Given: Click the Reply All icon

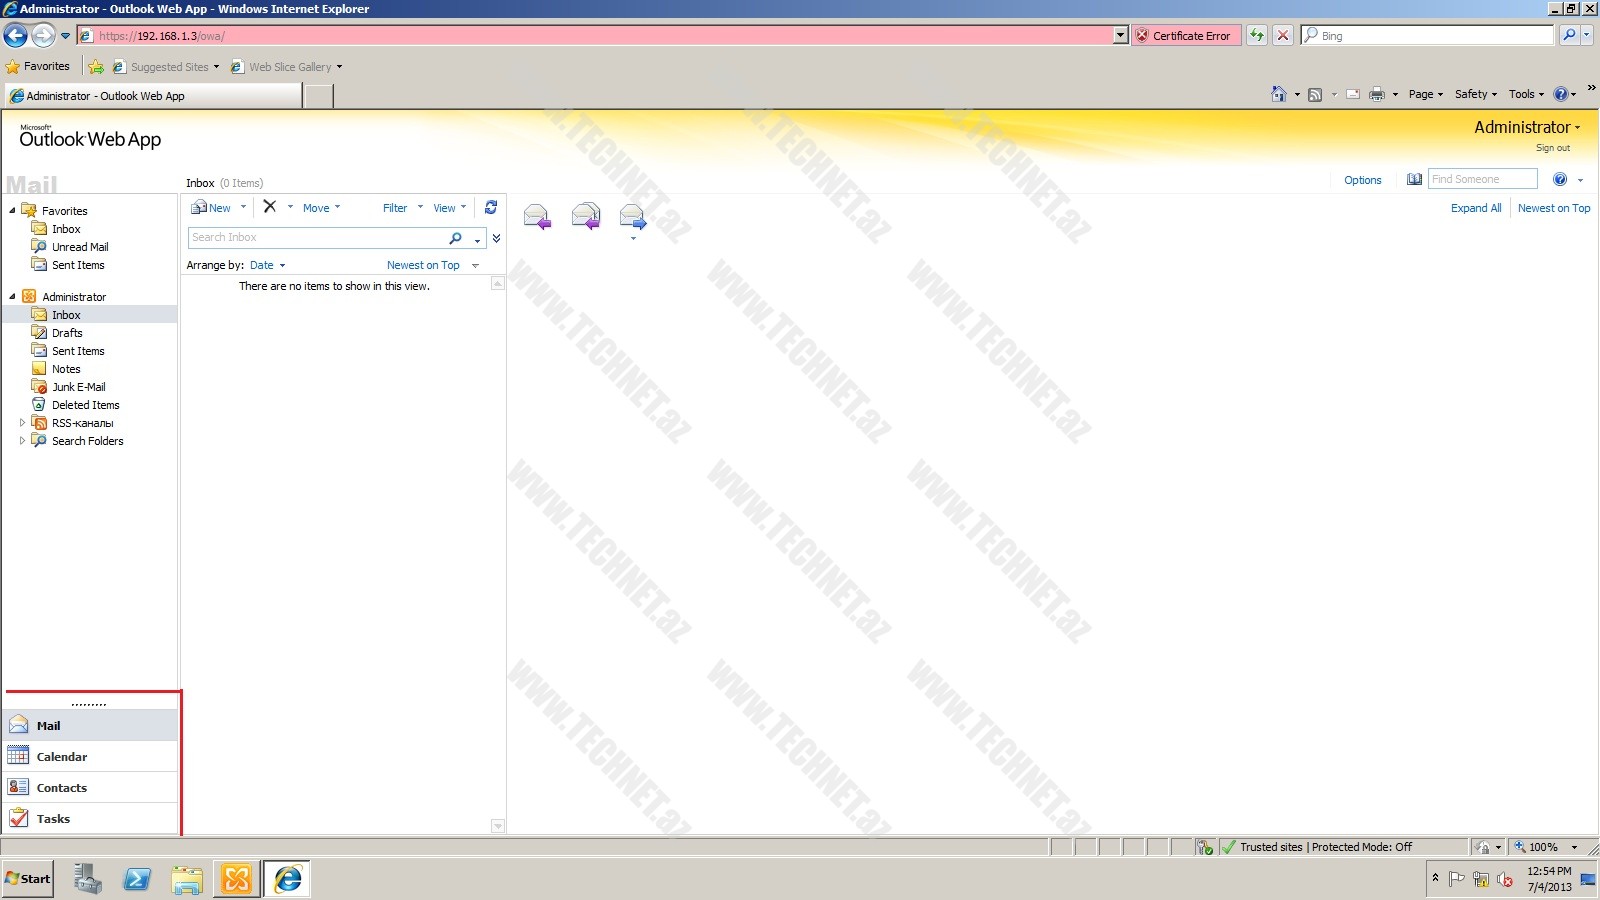Looking at the screenshot, I should point(585,215).
